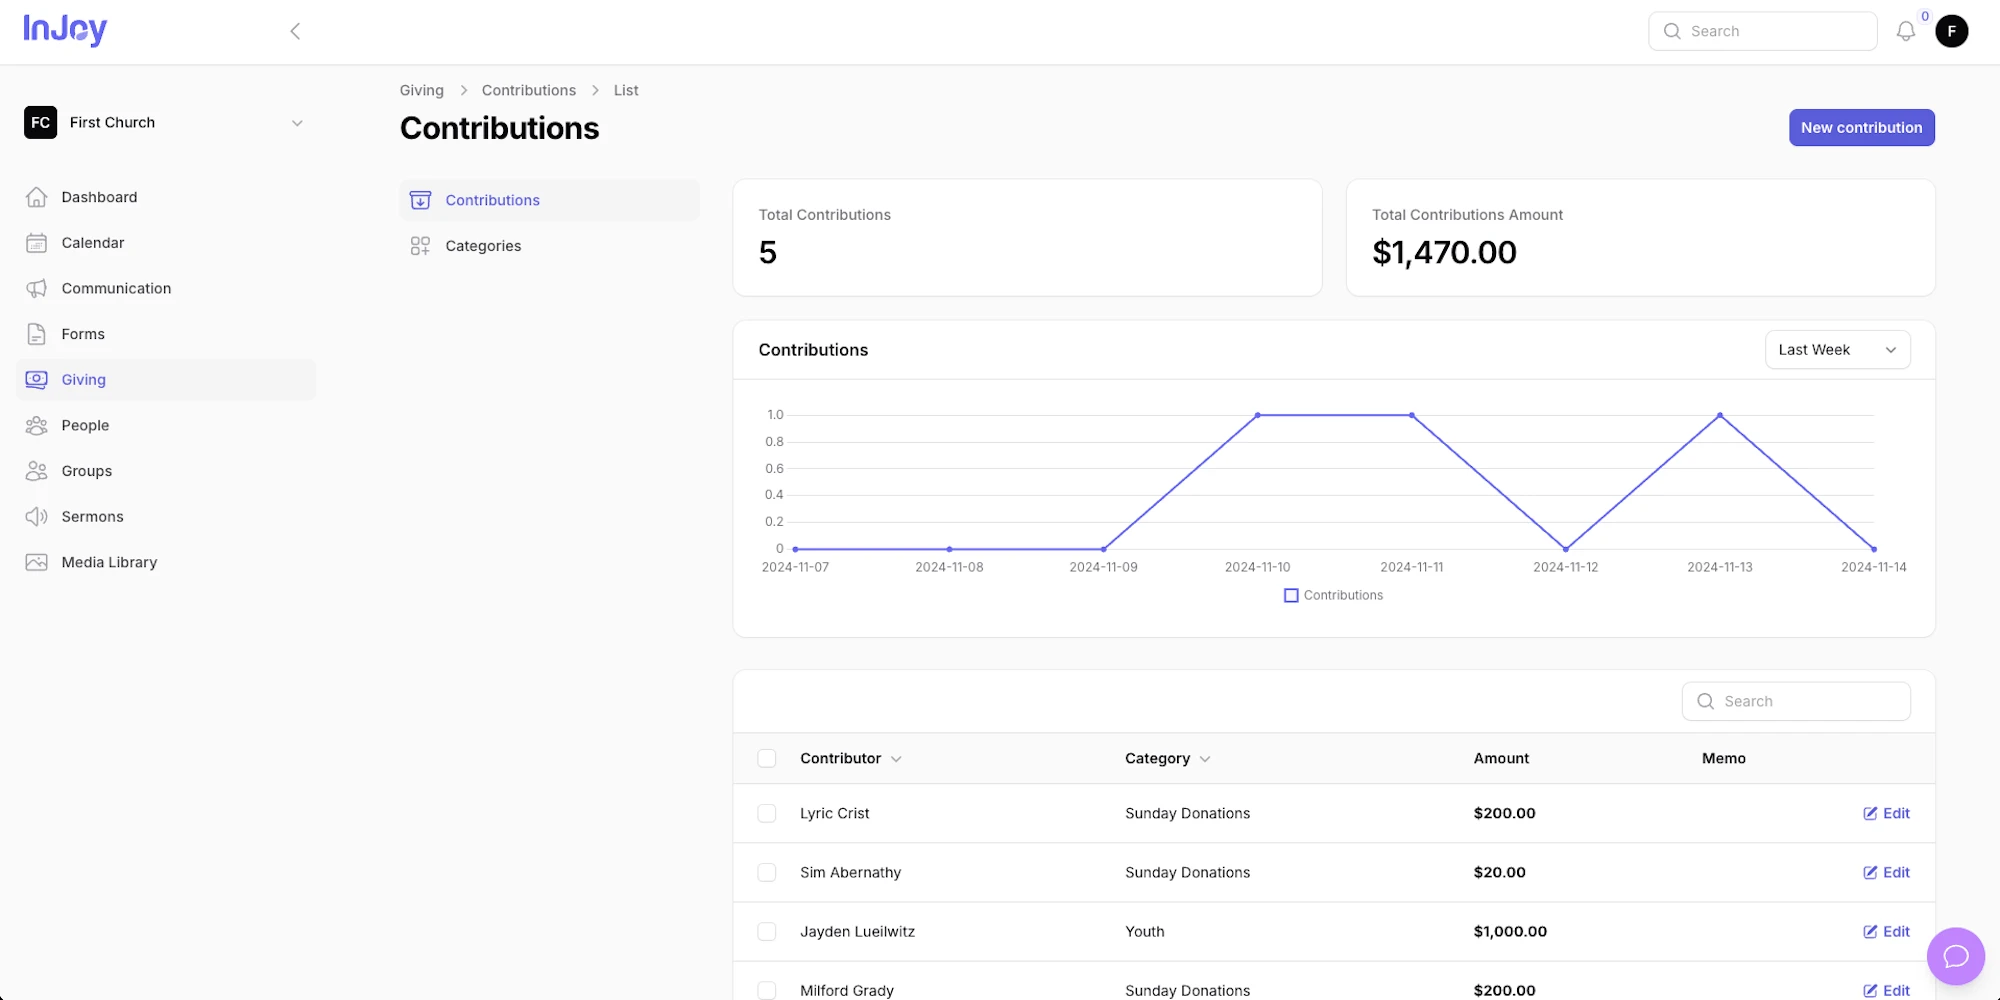
Task: Open the notifications bell icon
Action: pyautogui.click(x=1906, y=31)
